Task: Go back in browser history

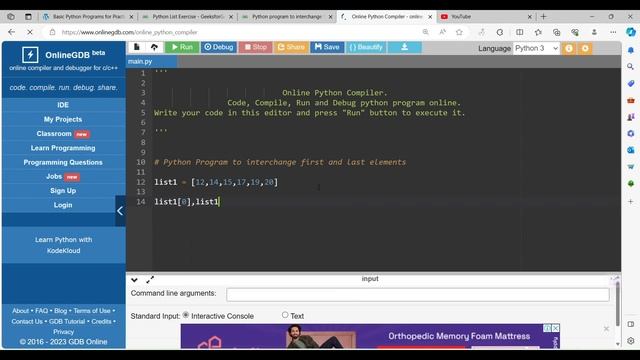Action: coord(11,32)
